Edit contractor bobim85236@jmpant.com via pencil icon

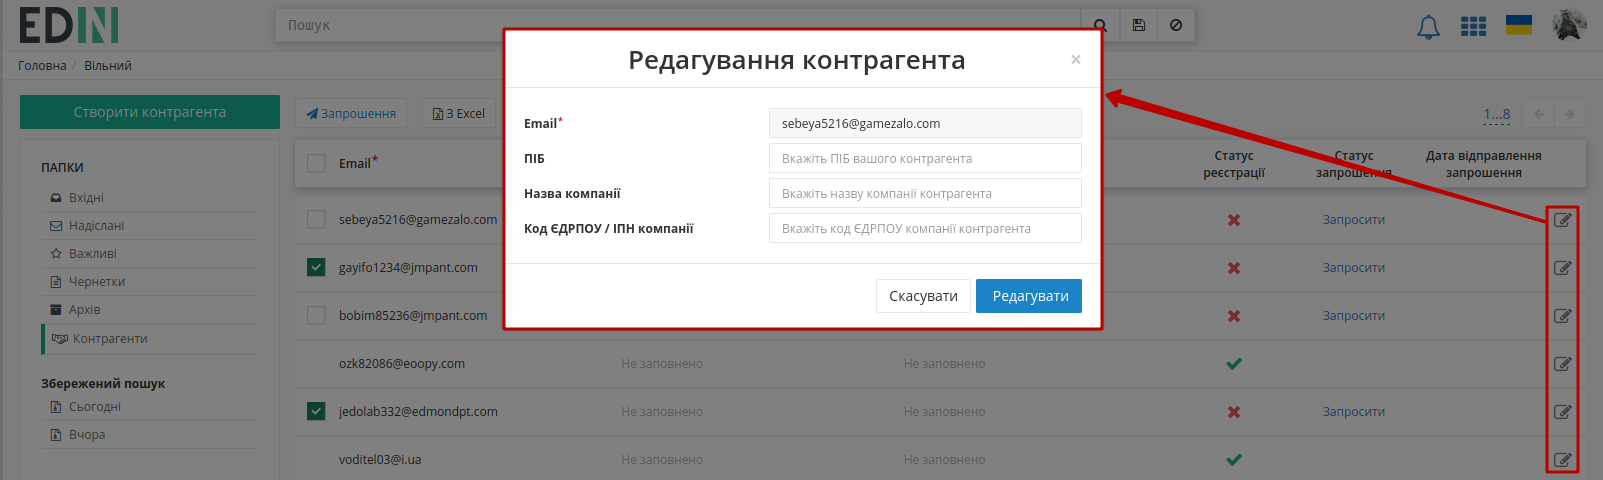coord(1562,316)
